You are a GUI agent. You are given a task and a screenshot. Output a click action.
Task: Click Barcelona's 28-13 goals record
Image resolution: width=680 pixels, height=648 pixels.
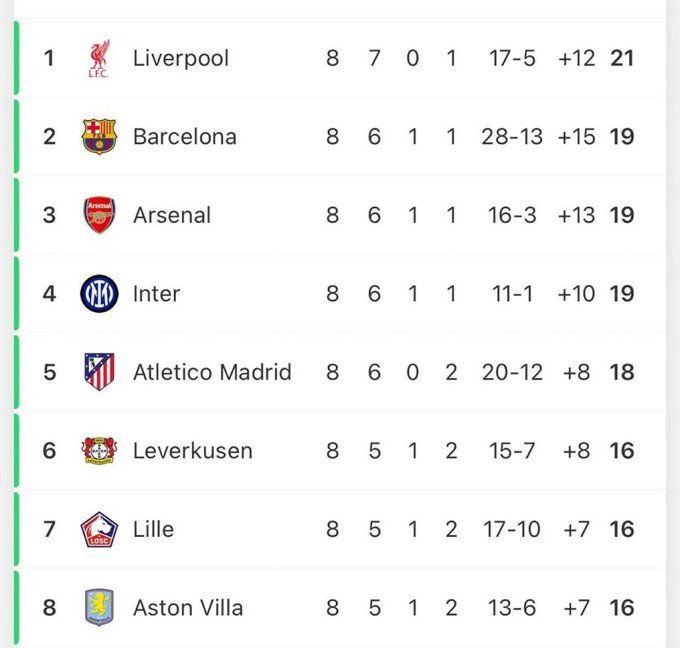tap(512, 137)
